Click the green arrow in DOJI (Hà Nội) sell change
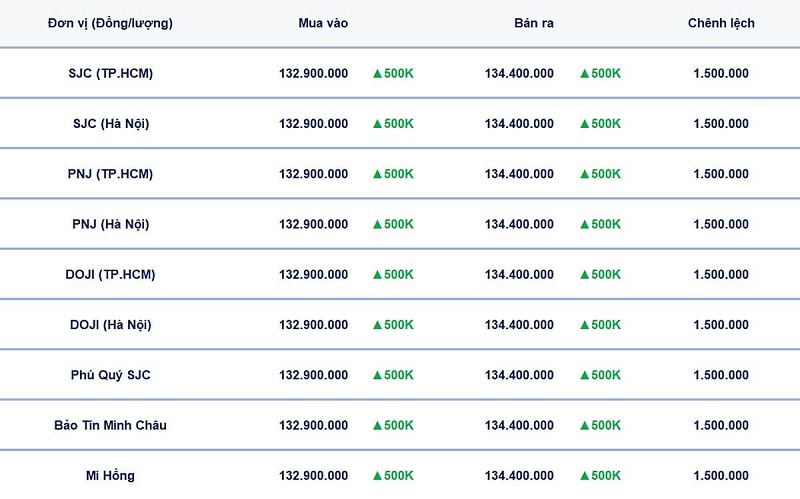800x499 pixels. coord(585,325)
